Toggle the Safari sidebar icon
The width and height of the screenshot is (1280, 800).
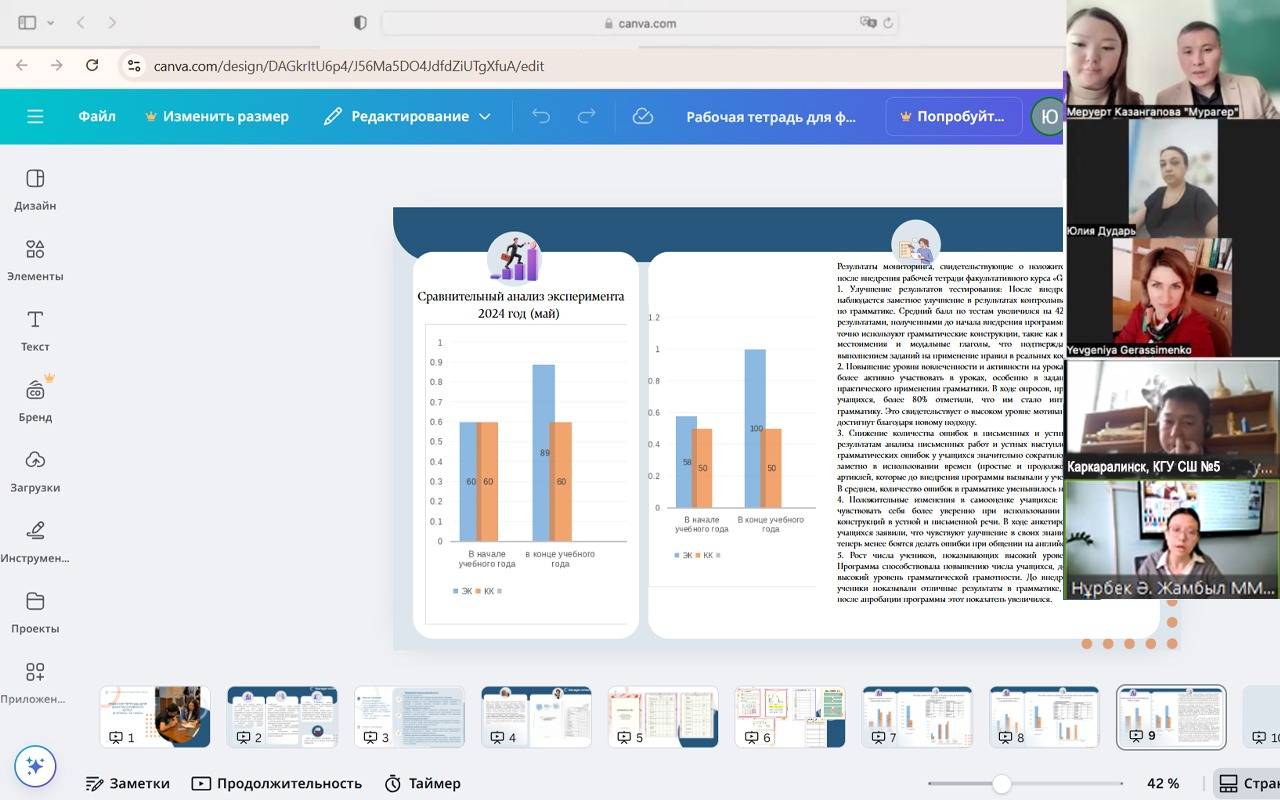pos(27,22)
